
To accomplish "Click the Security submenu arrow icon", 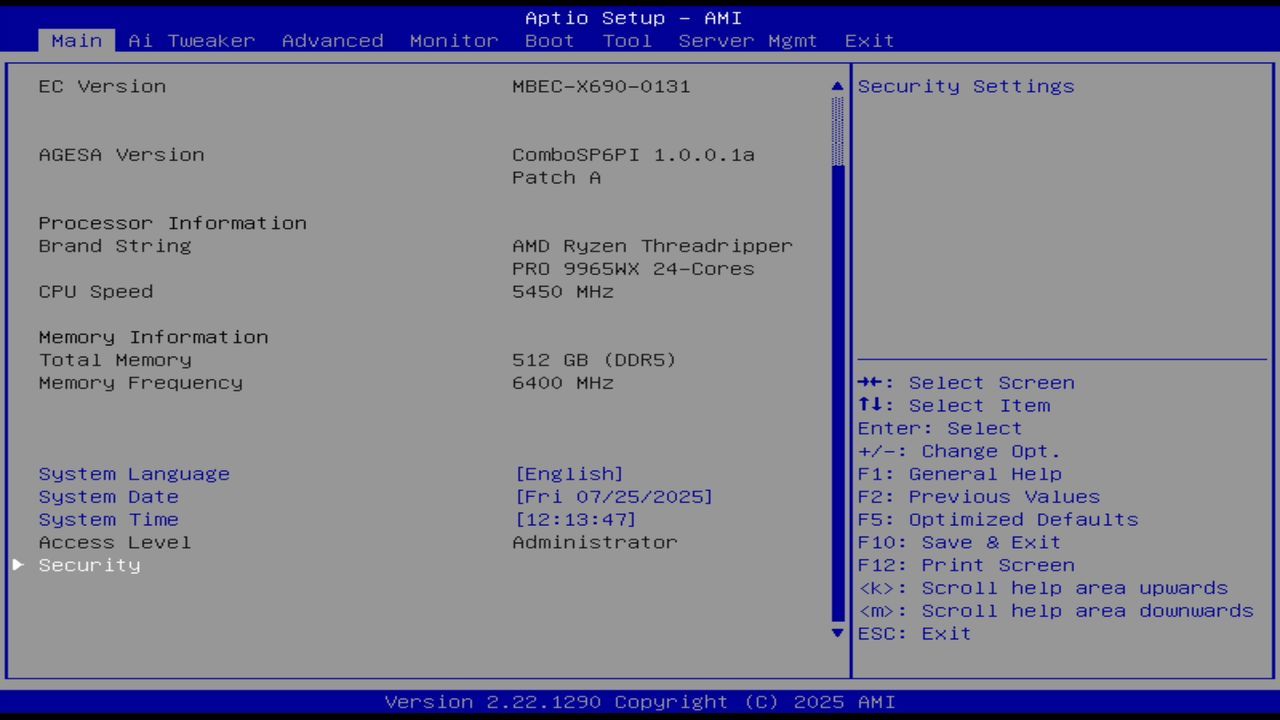I will [x=18, y=565].
